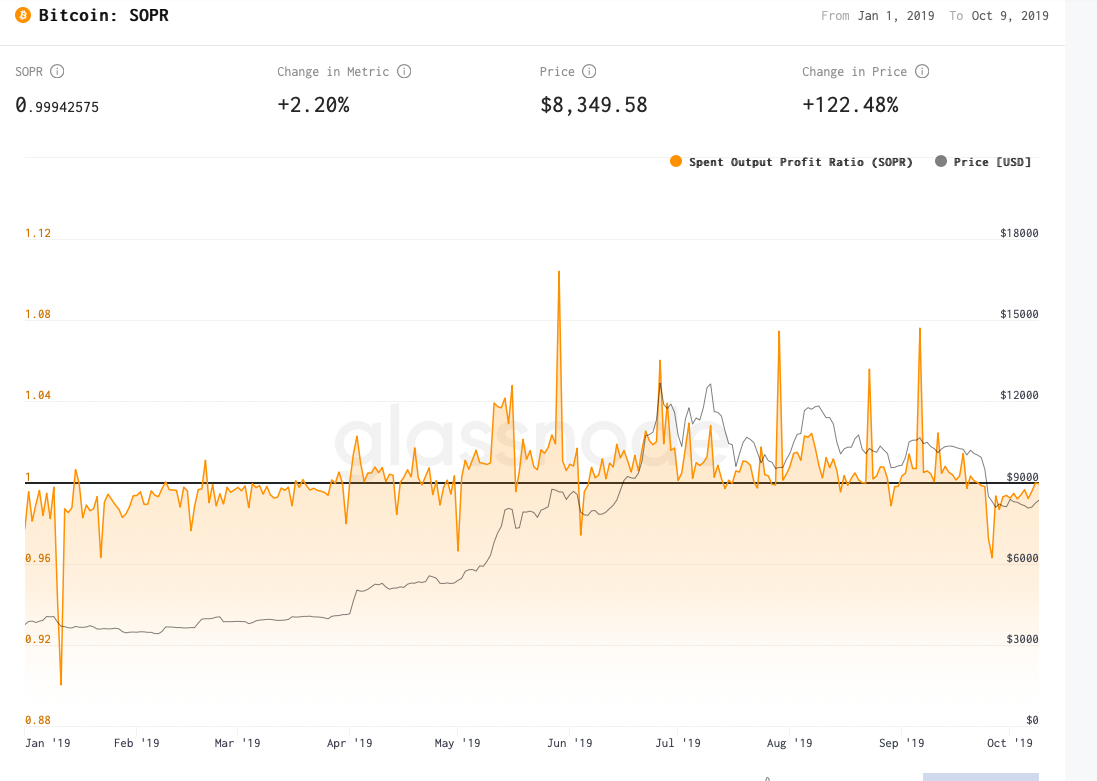Image resolution: width=1097 pixels, height=781 pixels.
Task: Click the Change in Metric label text
Action: tap(333, 71)
